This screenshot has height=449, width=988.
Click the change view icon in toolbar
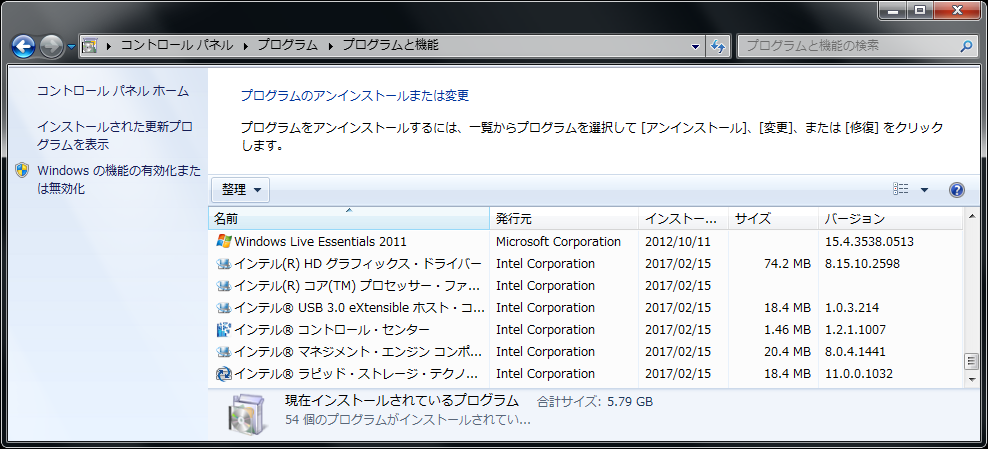point(901,190)
